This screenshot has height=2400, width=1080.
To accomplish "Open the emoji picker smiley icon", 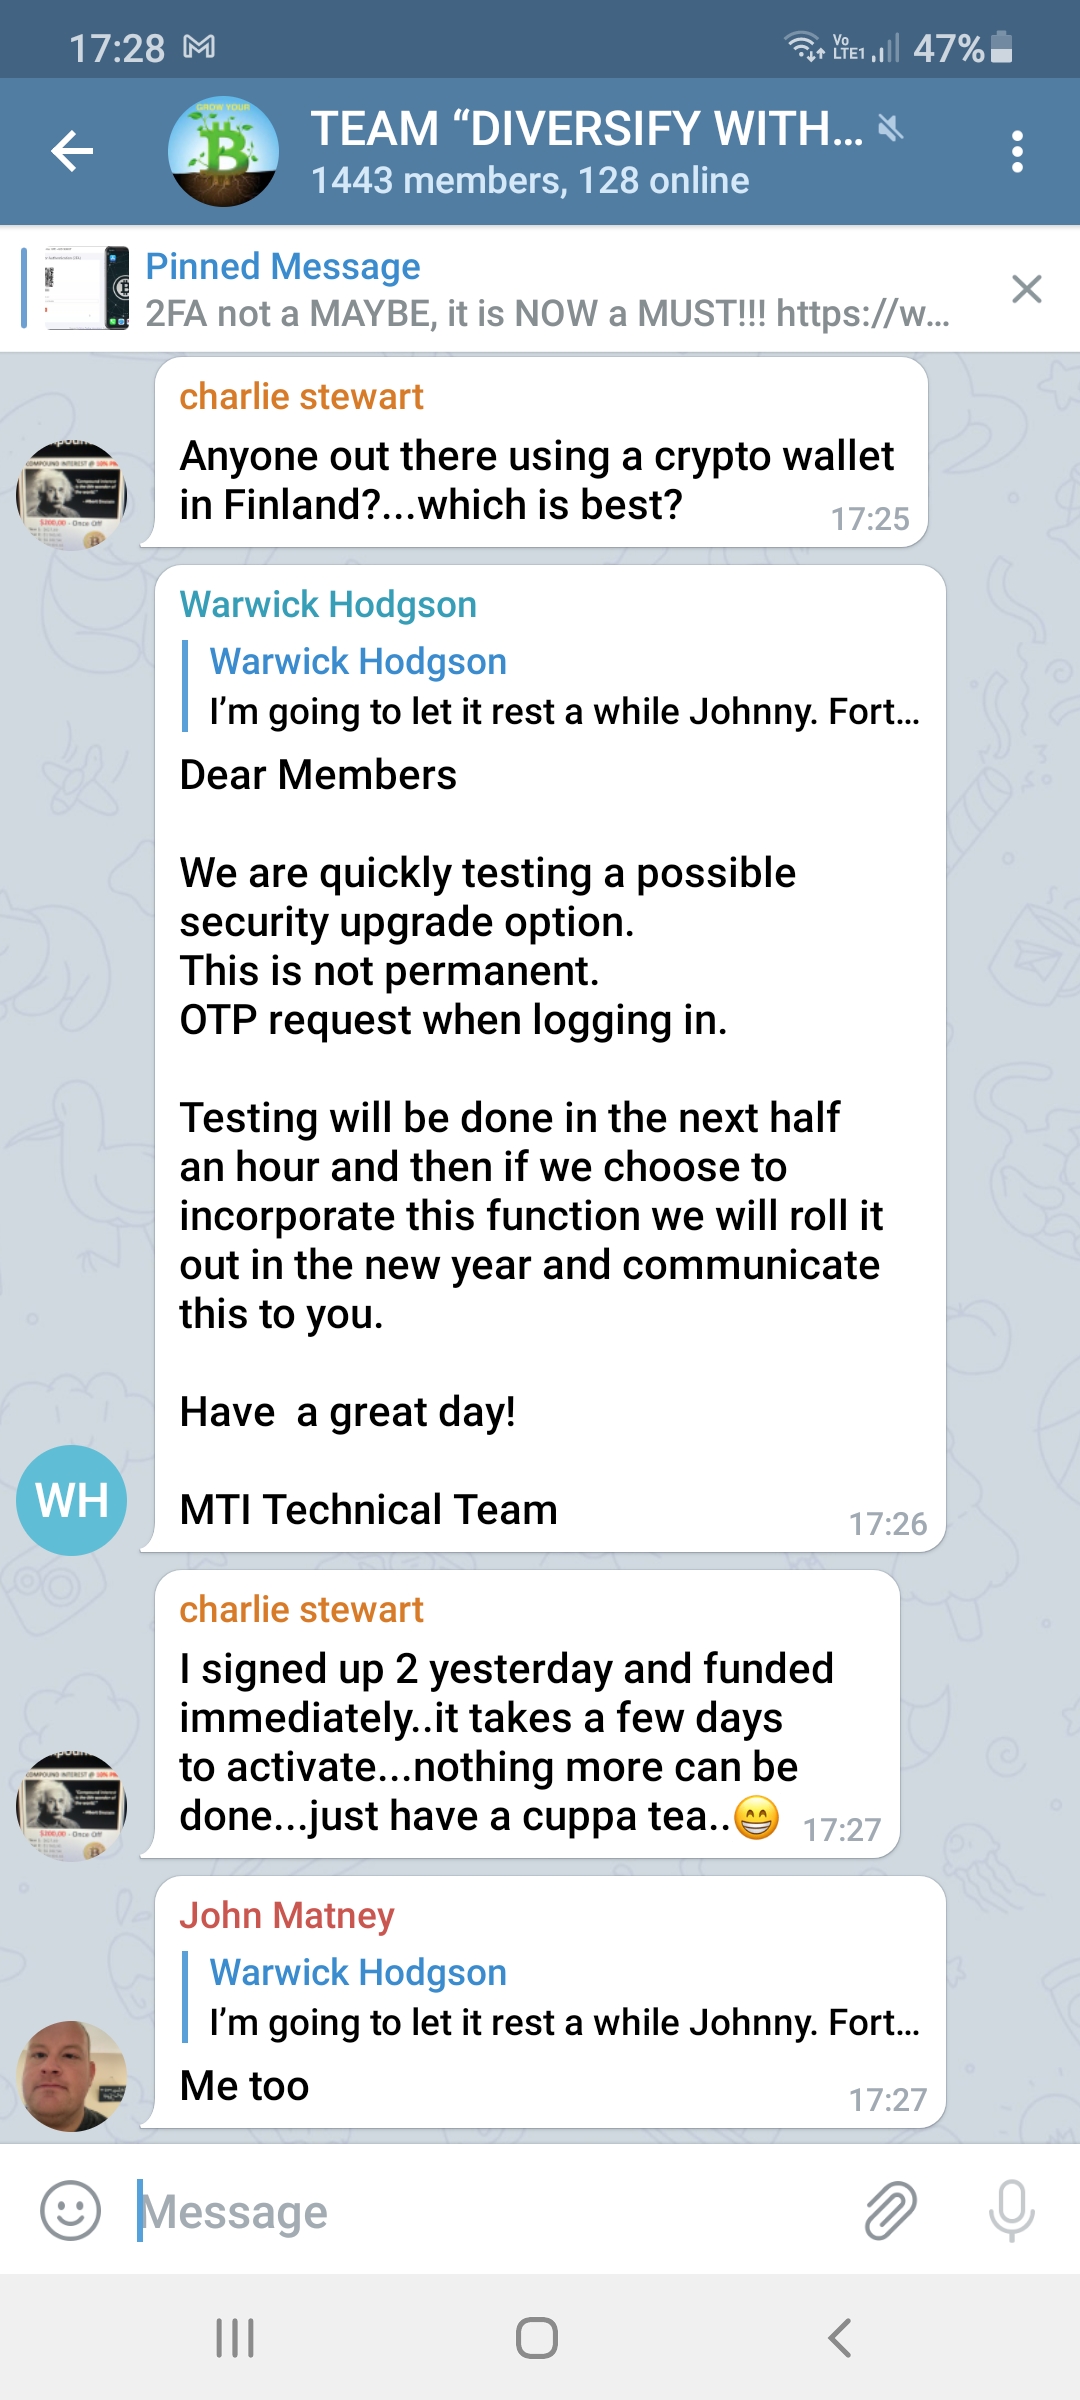I will [x=70, y=2210].
